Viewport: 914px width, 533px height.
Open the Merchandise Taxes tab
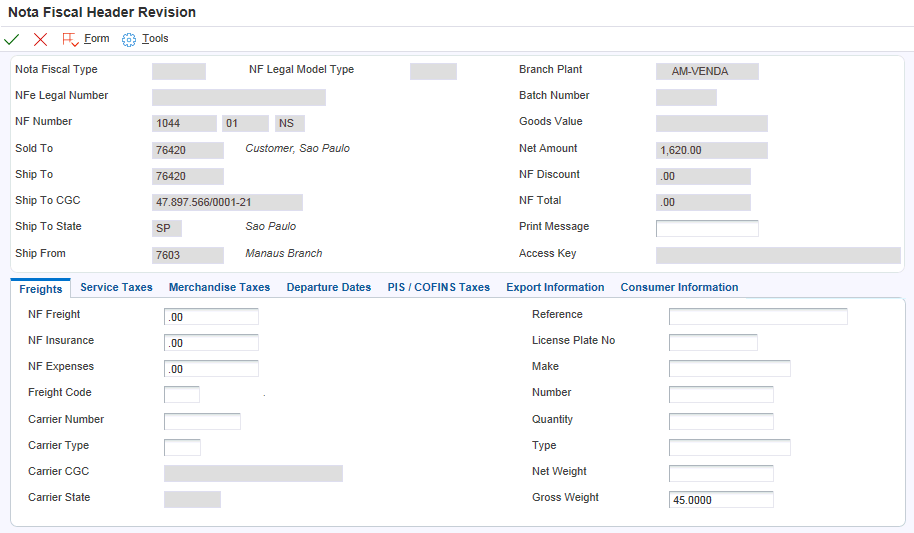coord(219,287)
